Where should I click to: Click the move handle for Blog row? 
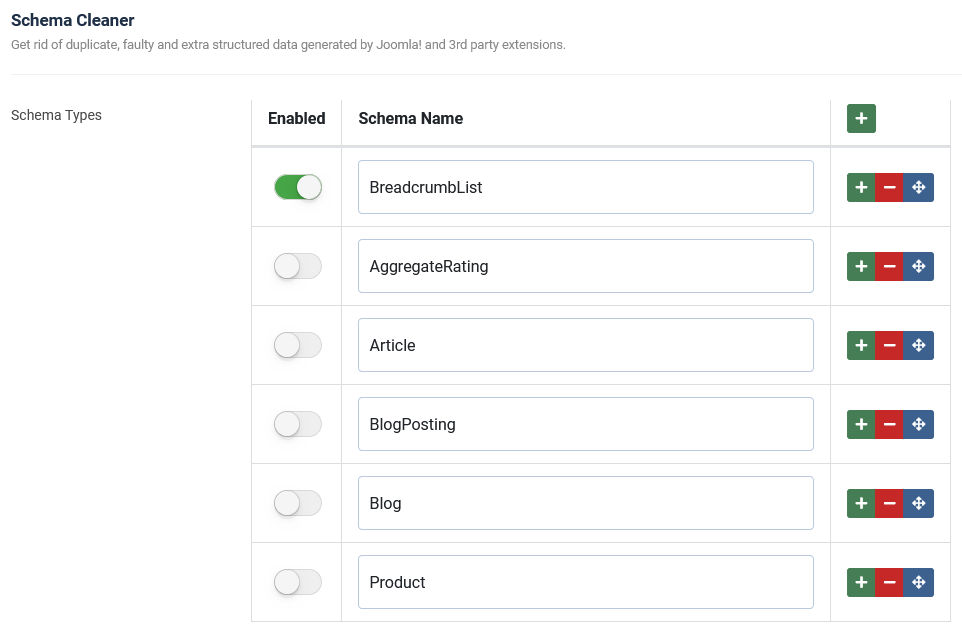click(x=919, y=504)
